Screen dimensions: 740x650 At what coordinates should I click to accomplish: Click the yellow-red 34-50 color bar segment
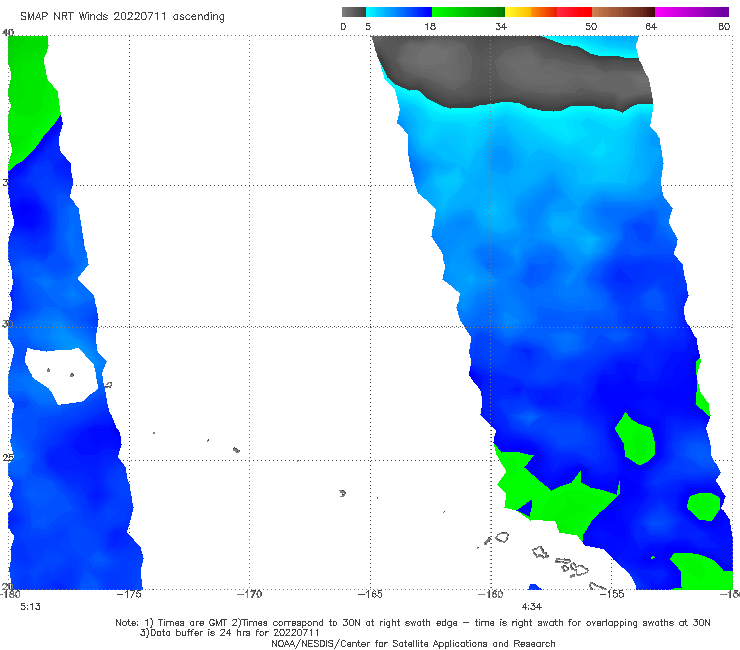pos(548,12)
